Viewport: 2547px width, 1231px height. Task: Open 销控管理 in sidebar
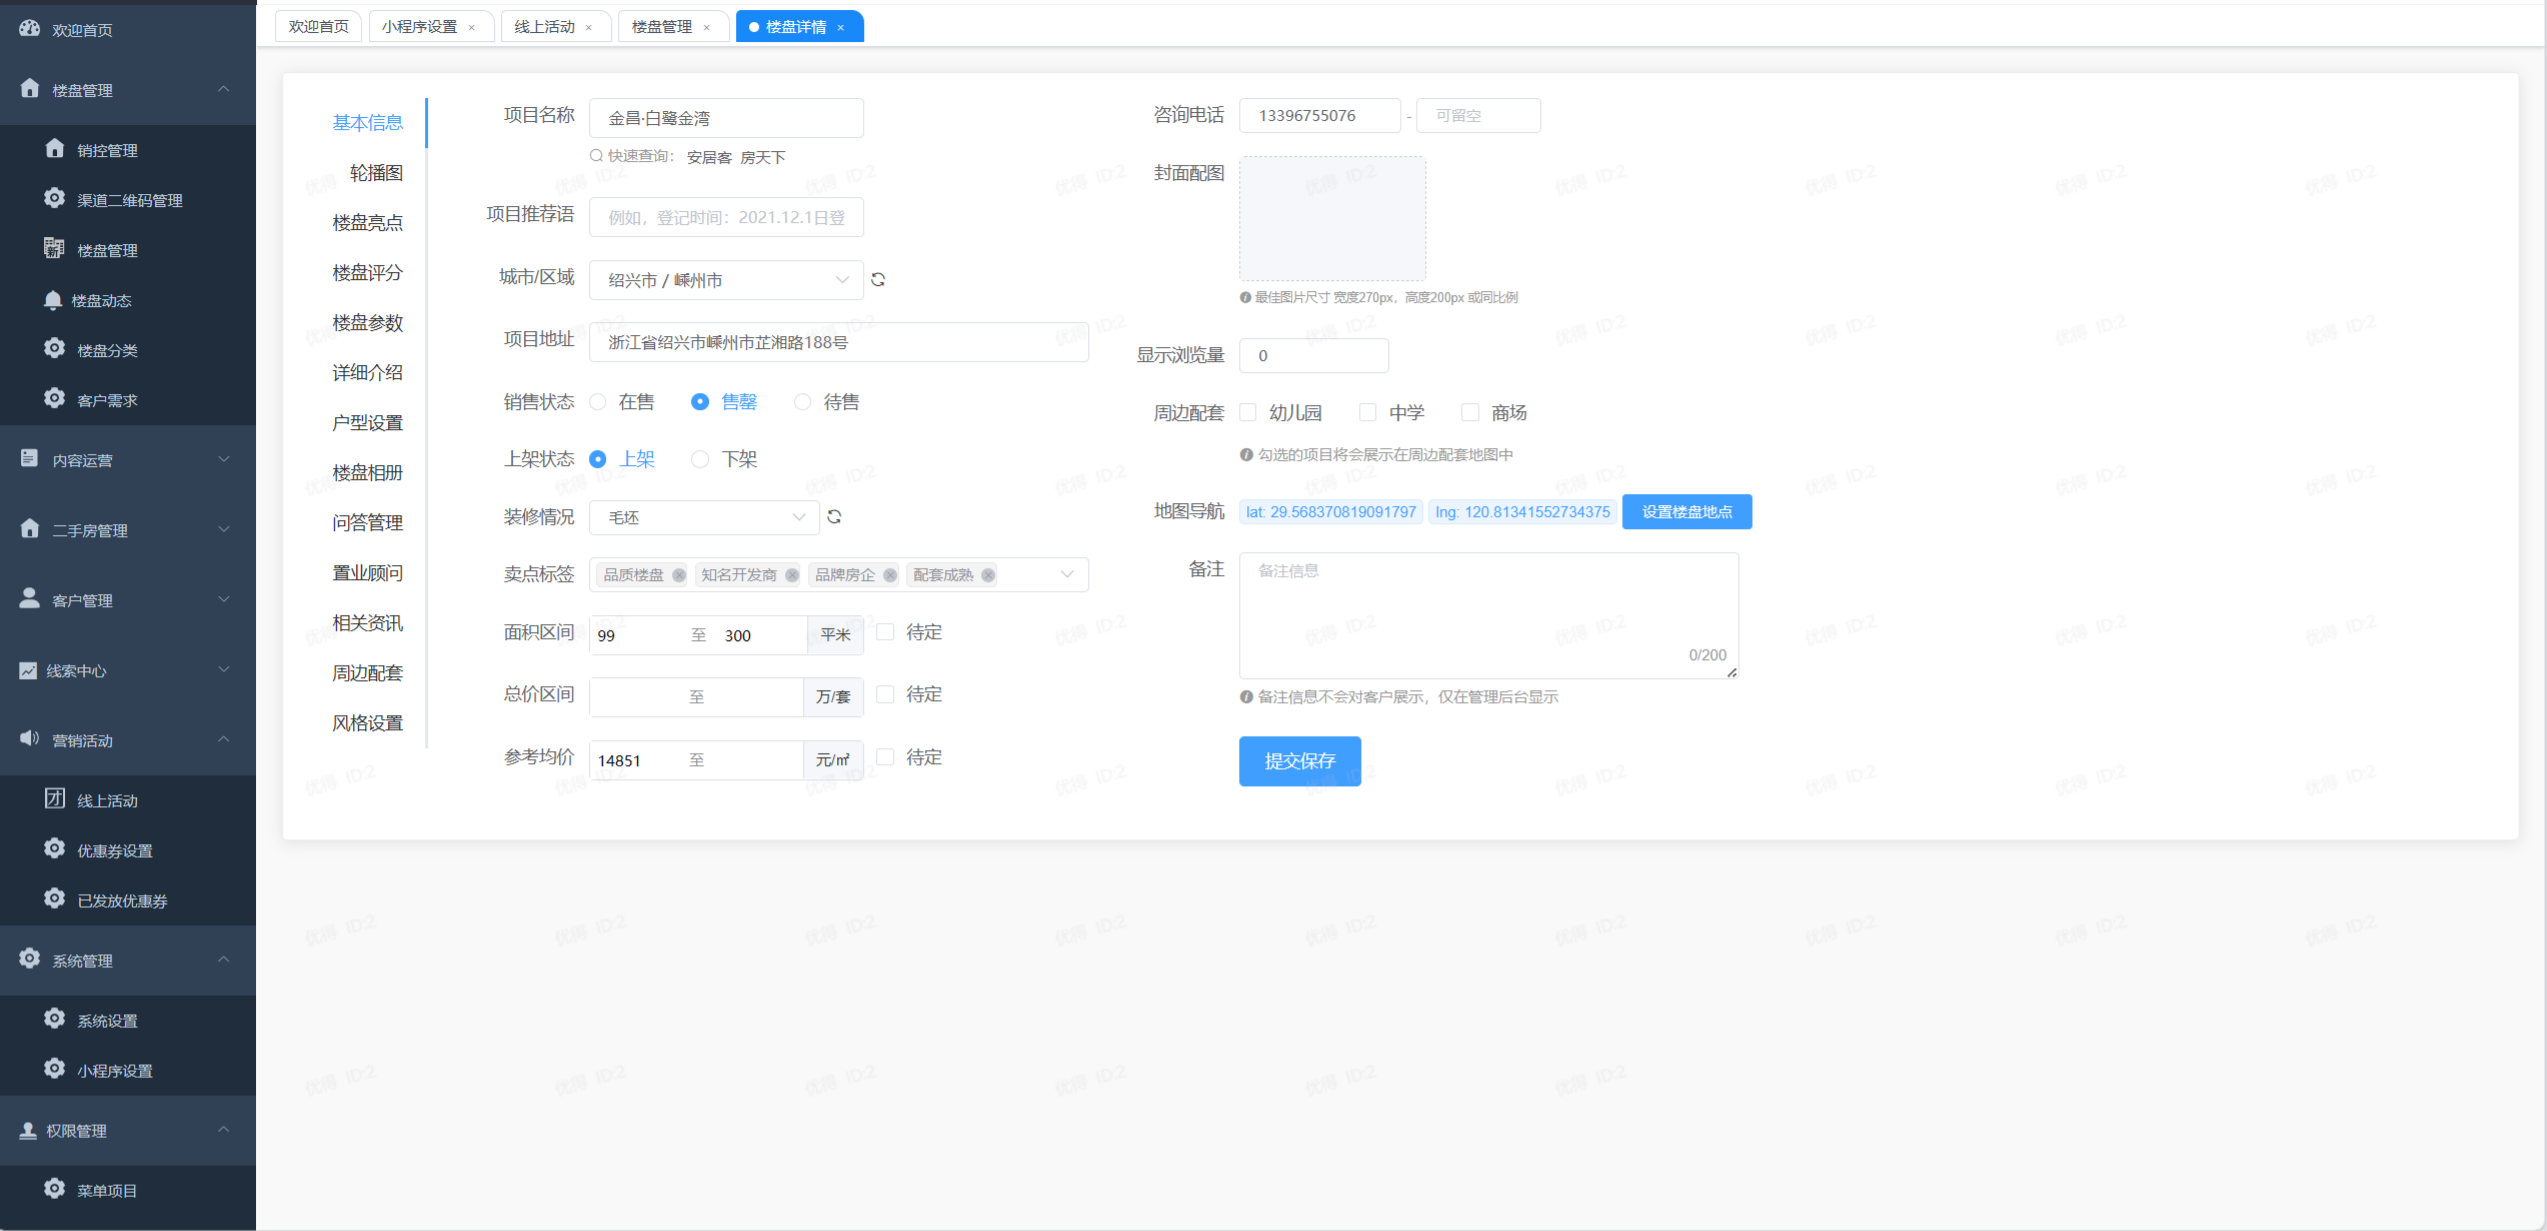[107, 150]
